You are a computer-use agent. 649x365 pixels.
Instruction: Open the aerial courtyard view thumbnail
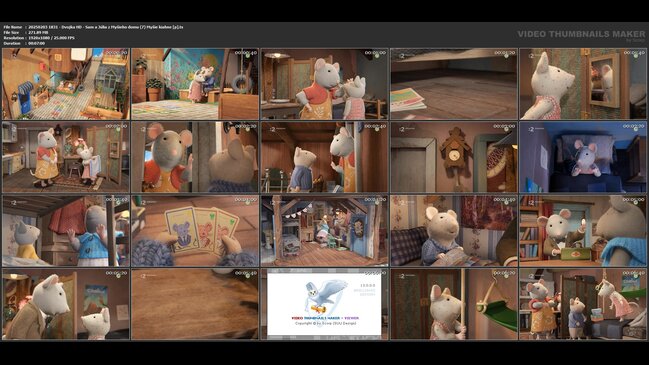66,84
